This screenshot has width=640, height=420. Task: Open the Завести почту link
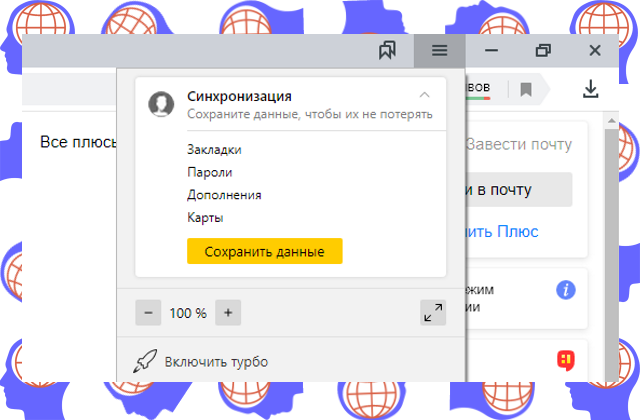(519, 144)
